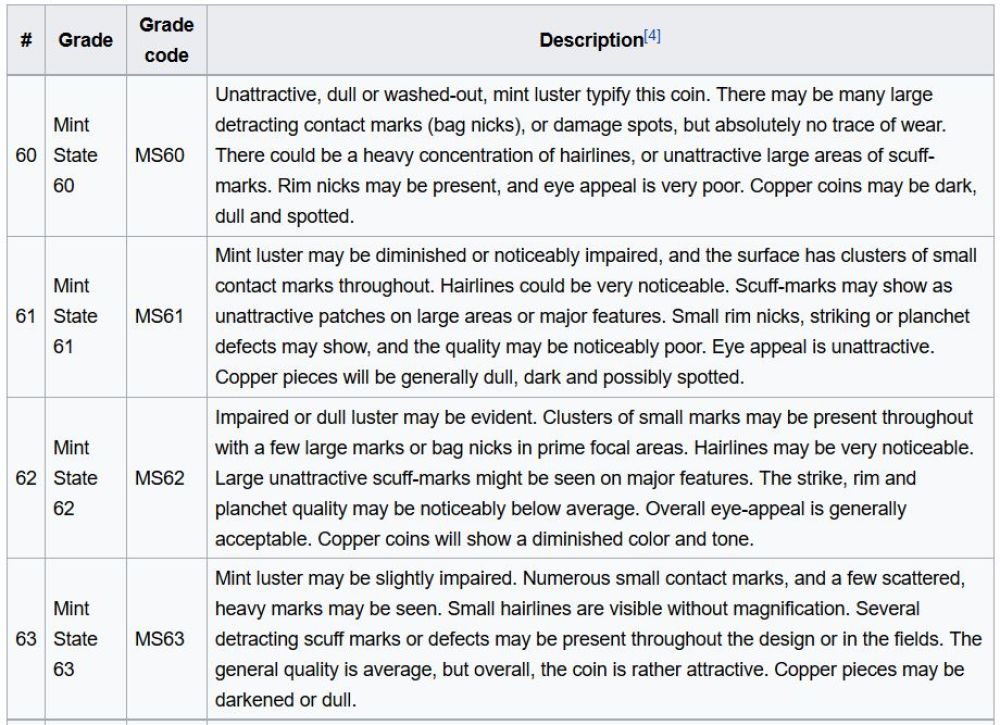Click the Description column header
This screenshot has width=1000, height=725.
pyautogui.click(x=599, y=40)
